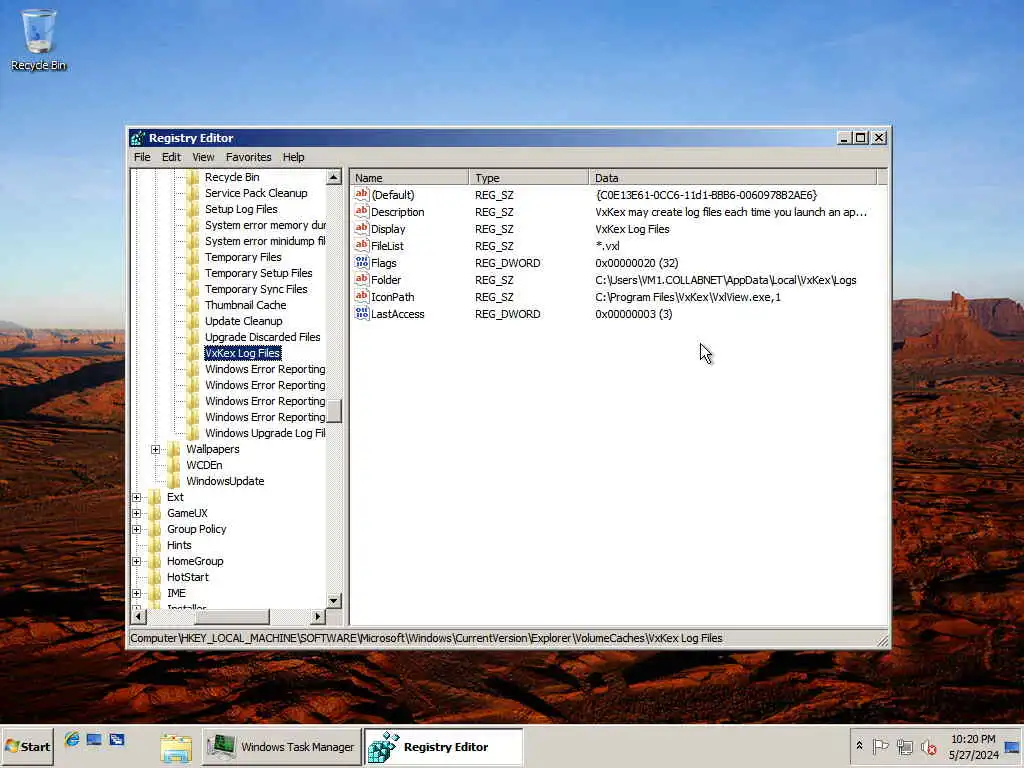Expand the IME registry key

(136, 594)
